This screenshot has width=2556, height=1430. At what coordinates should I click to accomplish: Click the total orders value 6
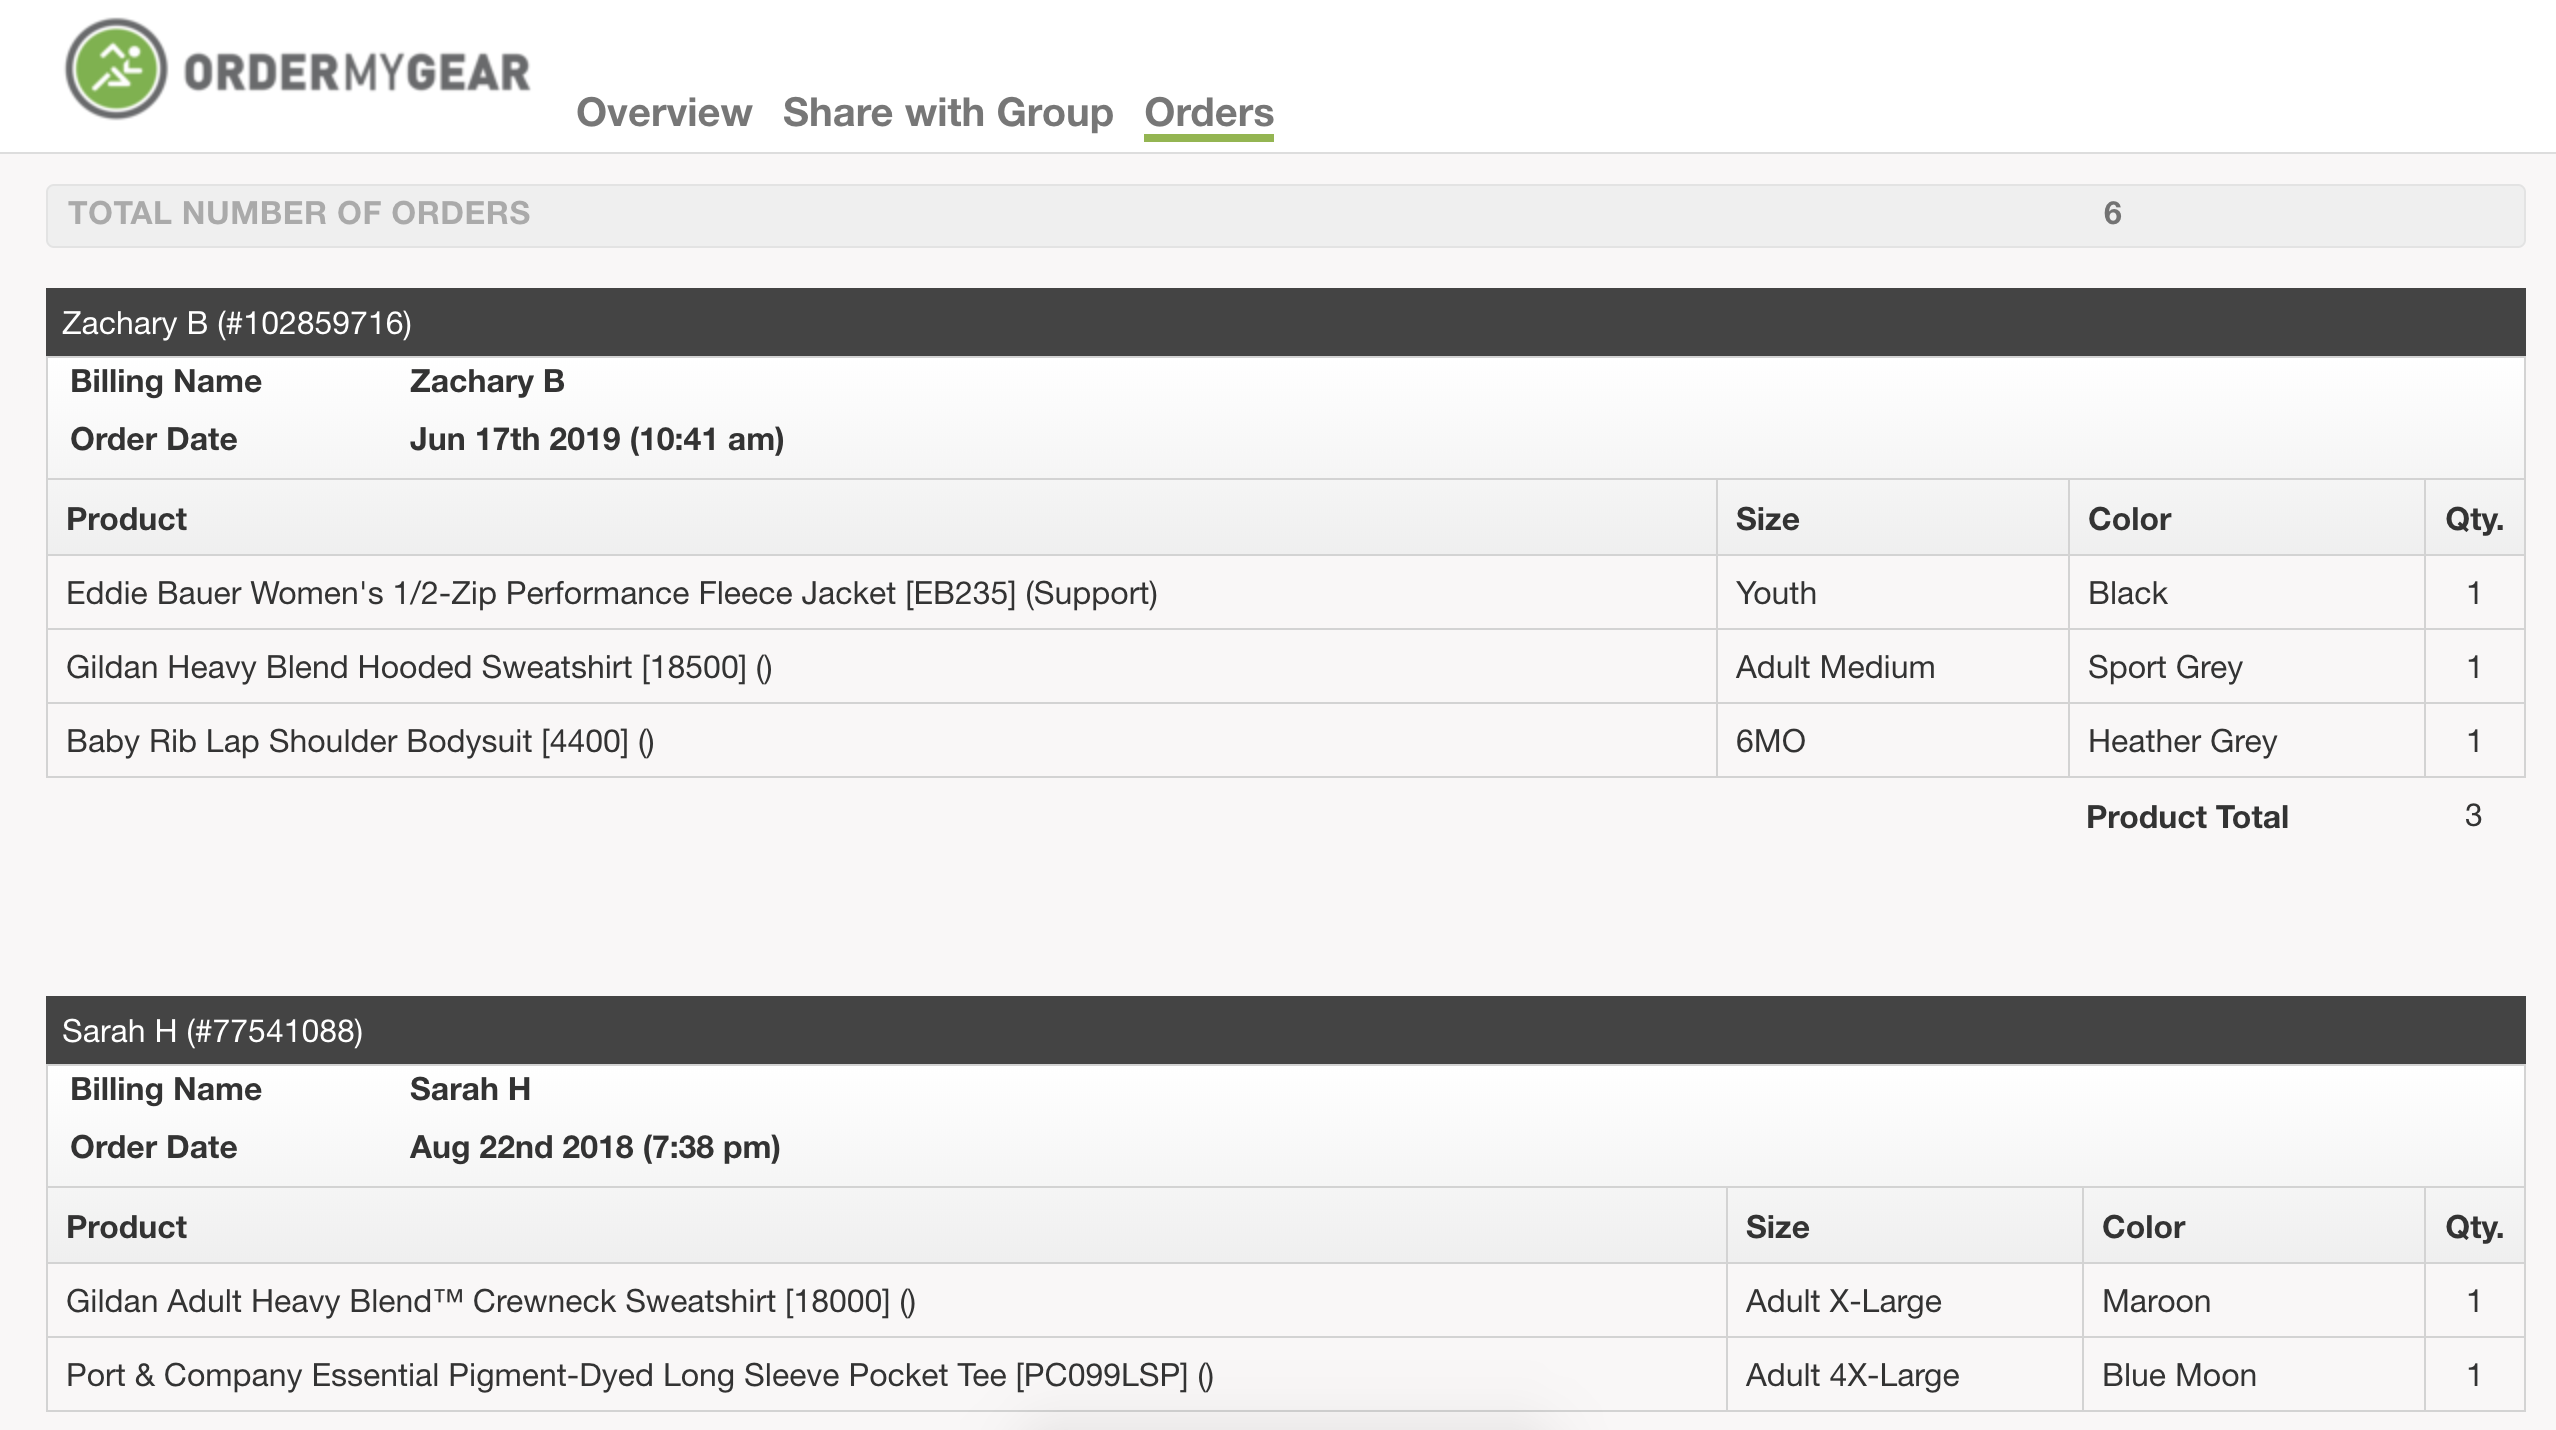(x=2112, y=213)
